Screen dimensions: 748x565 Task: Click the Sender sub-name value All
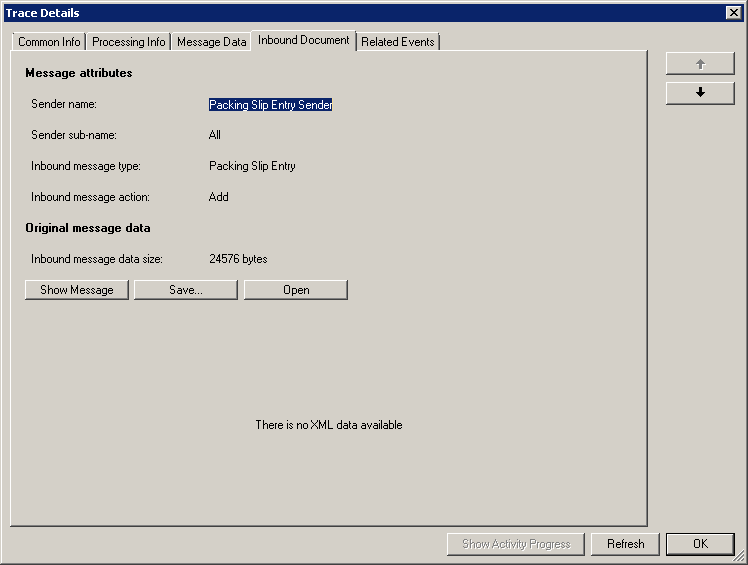pyautogui.click(x=215, y=135)
